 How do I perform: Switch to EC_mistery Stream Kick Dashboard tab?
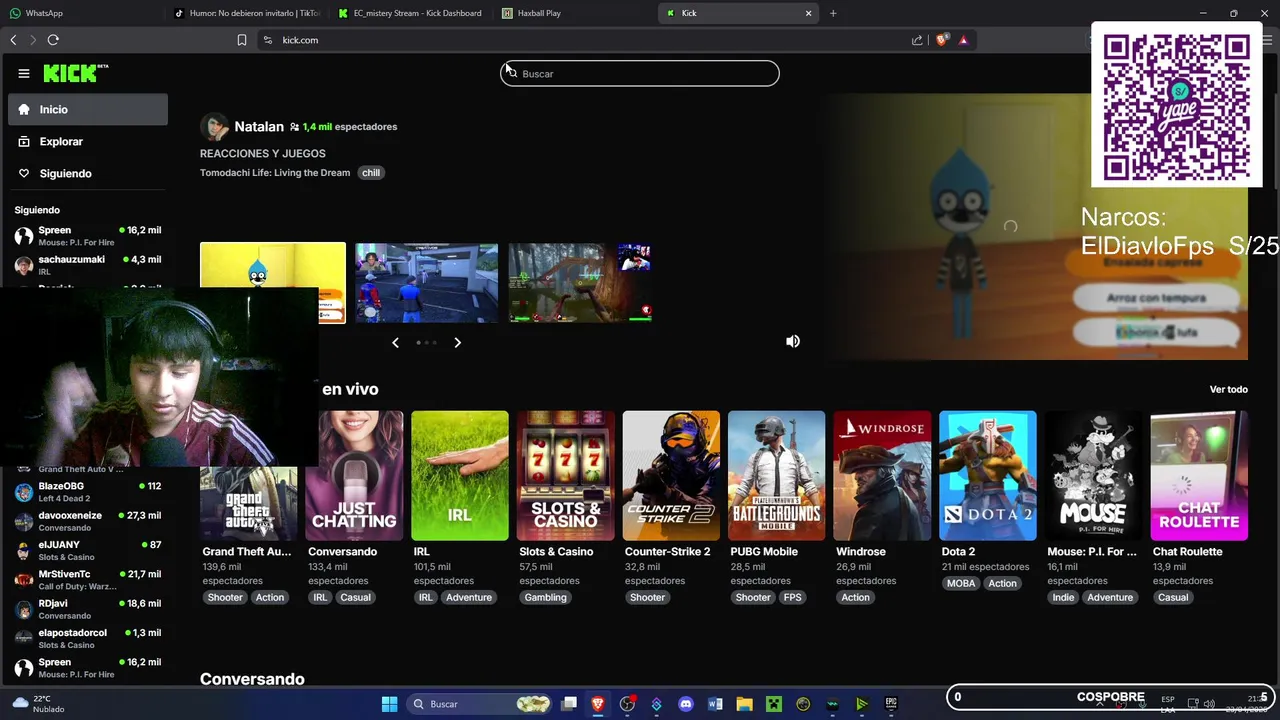click(410, 13)
